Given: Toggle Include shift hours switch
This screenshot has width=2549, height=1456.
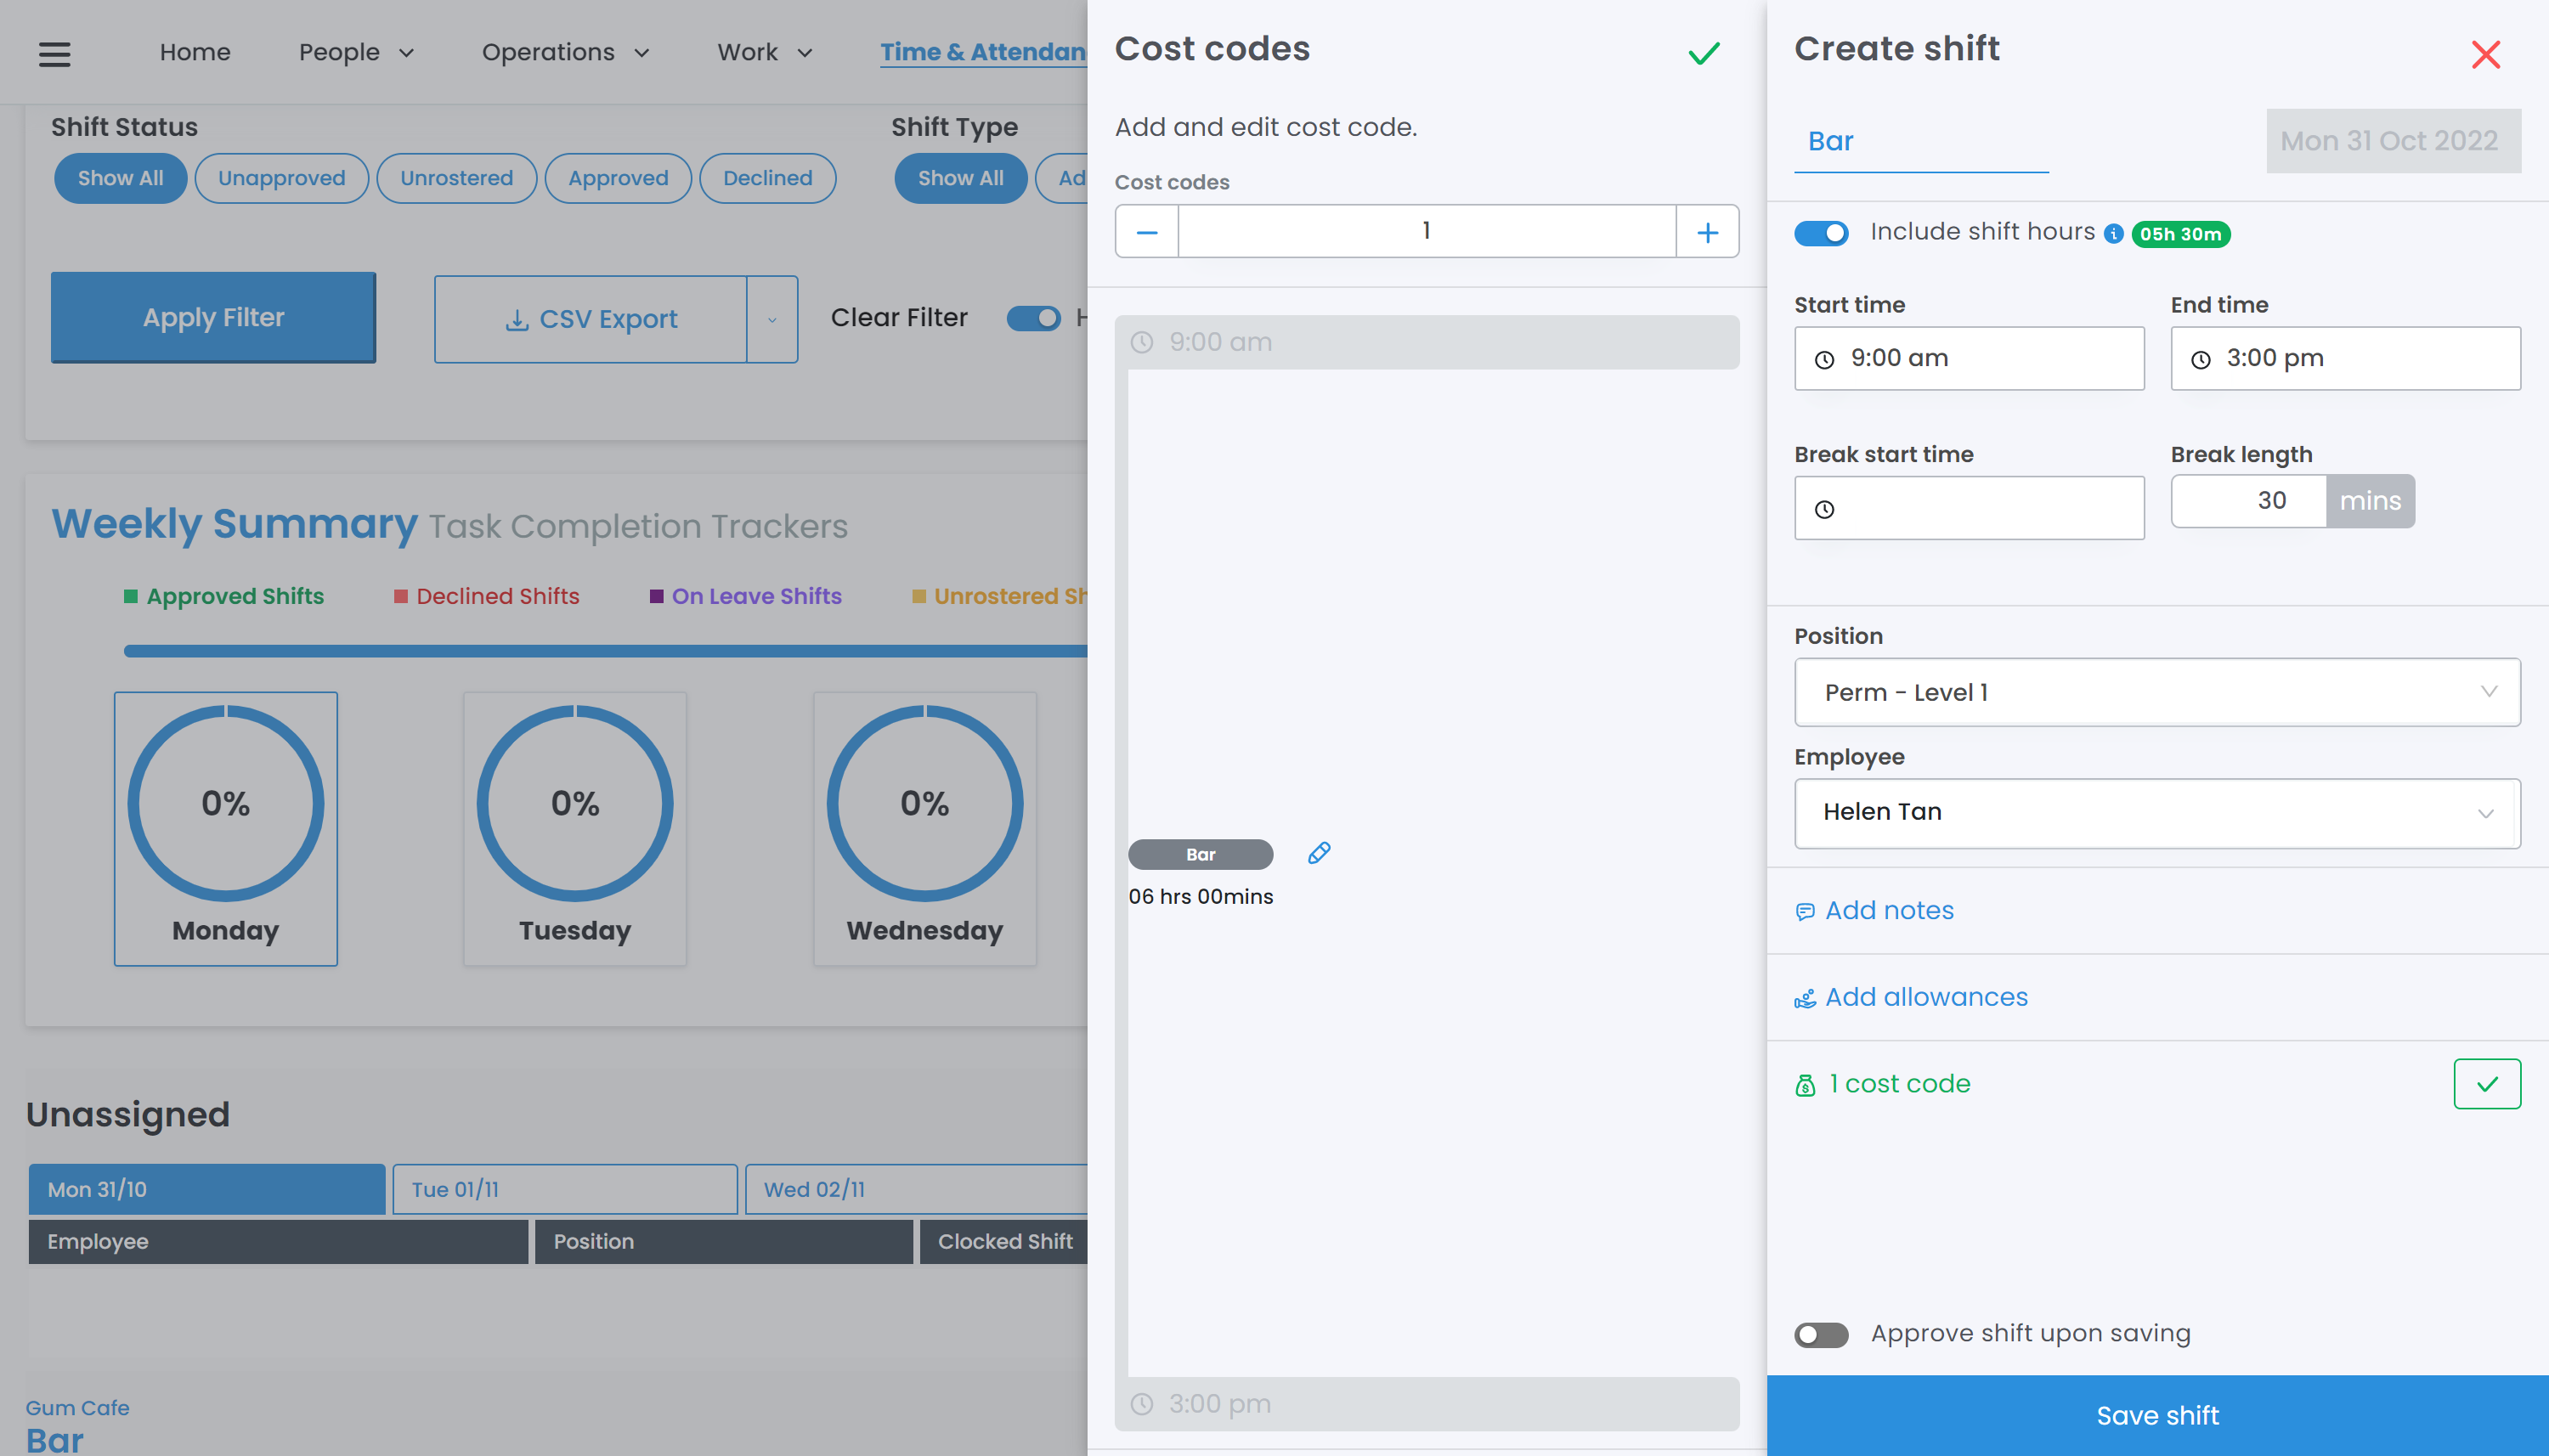Looking at the screenshot, I should (1821, 233).
